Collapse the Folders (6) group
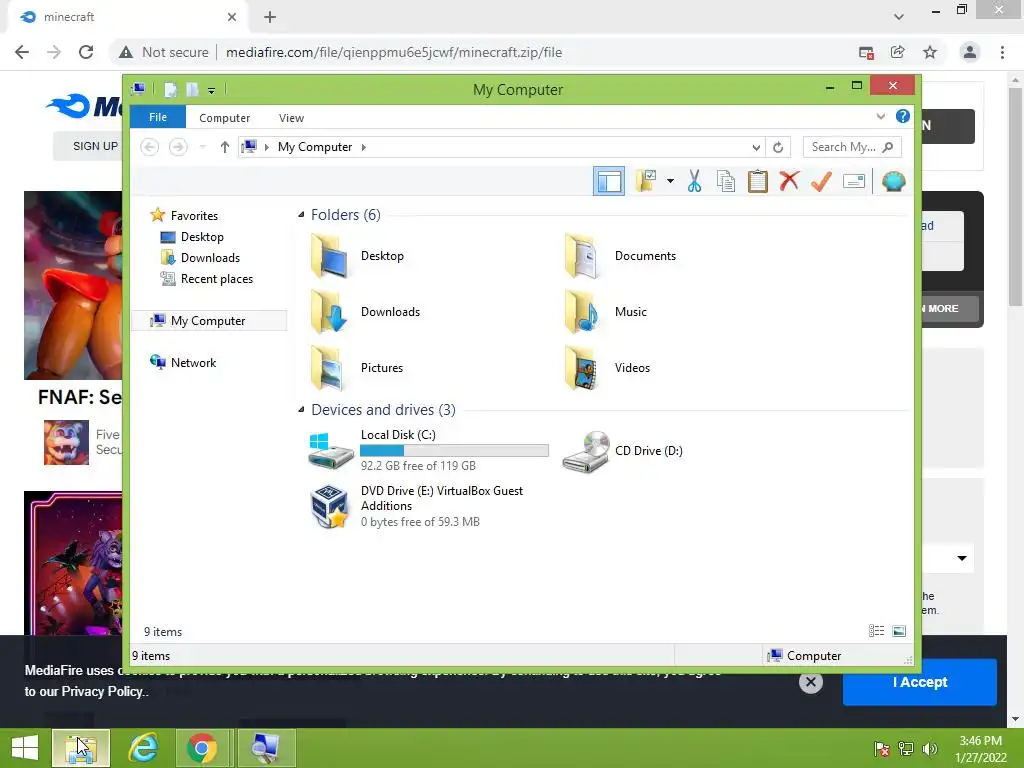Viewport: 1024px width, 768px height. tap(301, 215)
